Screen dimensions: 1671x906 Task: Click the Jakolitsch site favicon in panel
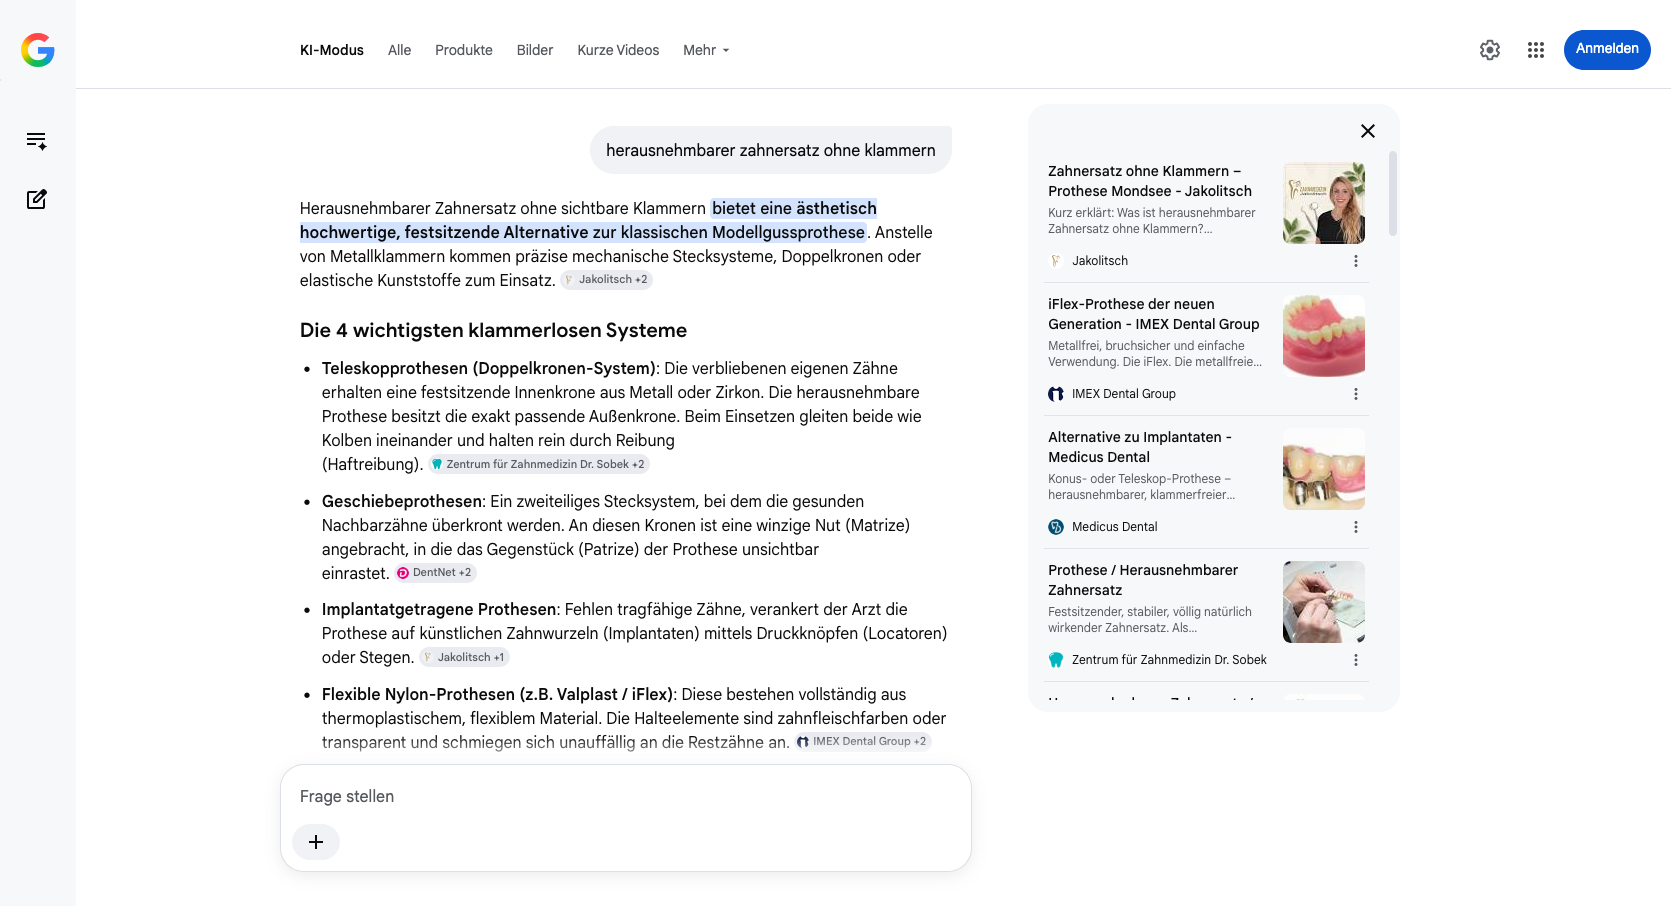click(x=1056, y=261)
